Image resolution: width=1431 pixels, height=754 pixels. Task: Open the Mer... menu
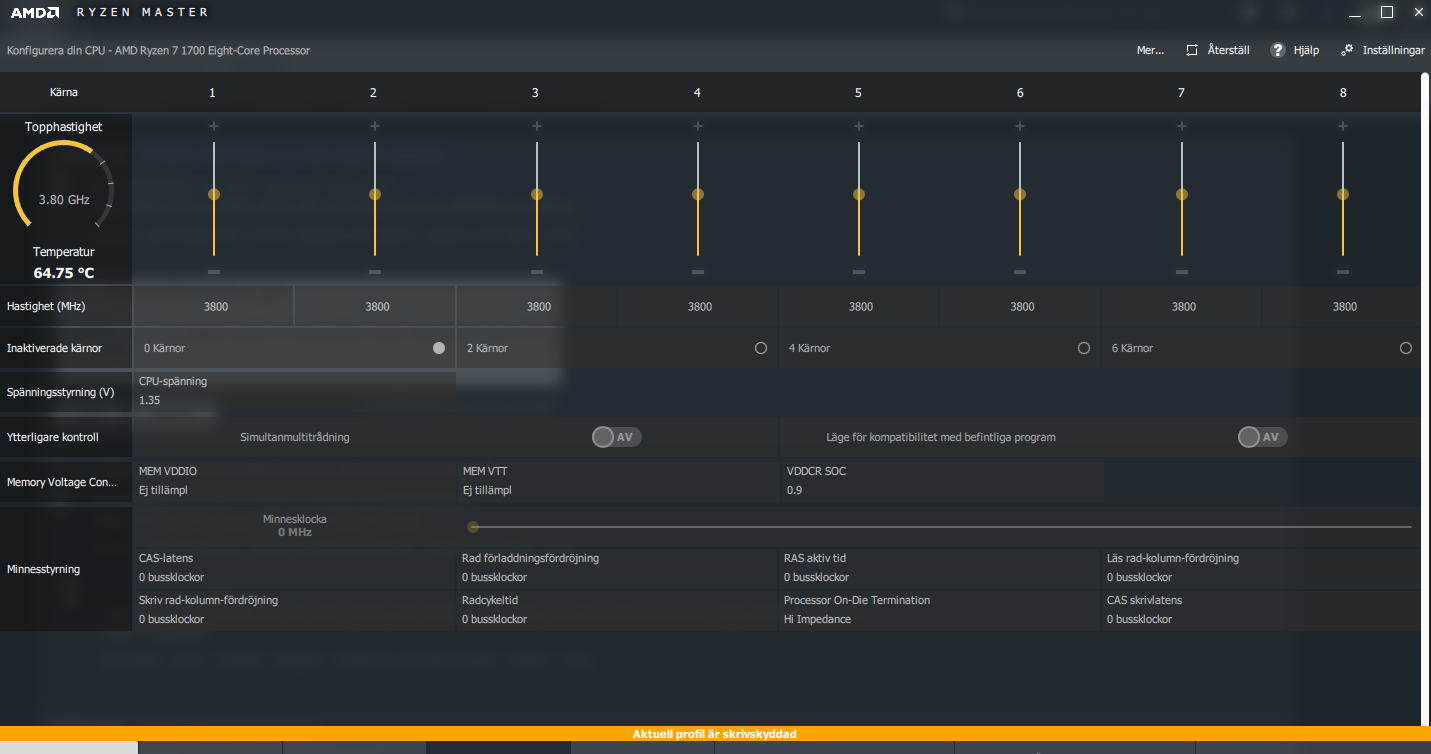pos(1150,50)
